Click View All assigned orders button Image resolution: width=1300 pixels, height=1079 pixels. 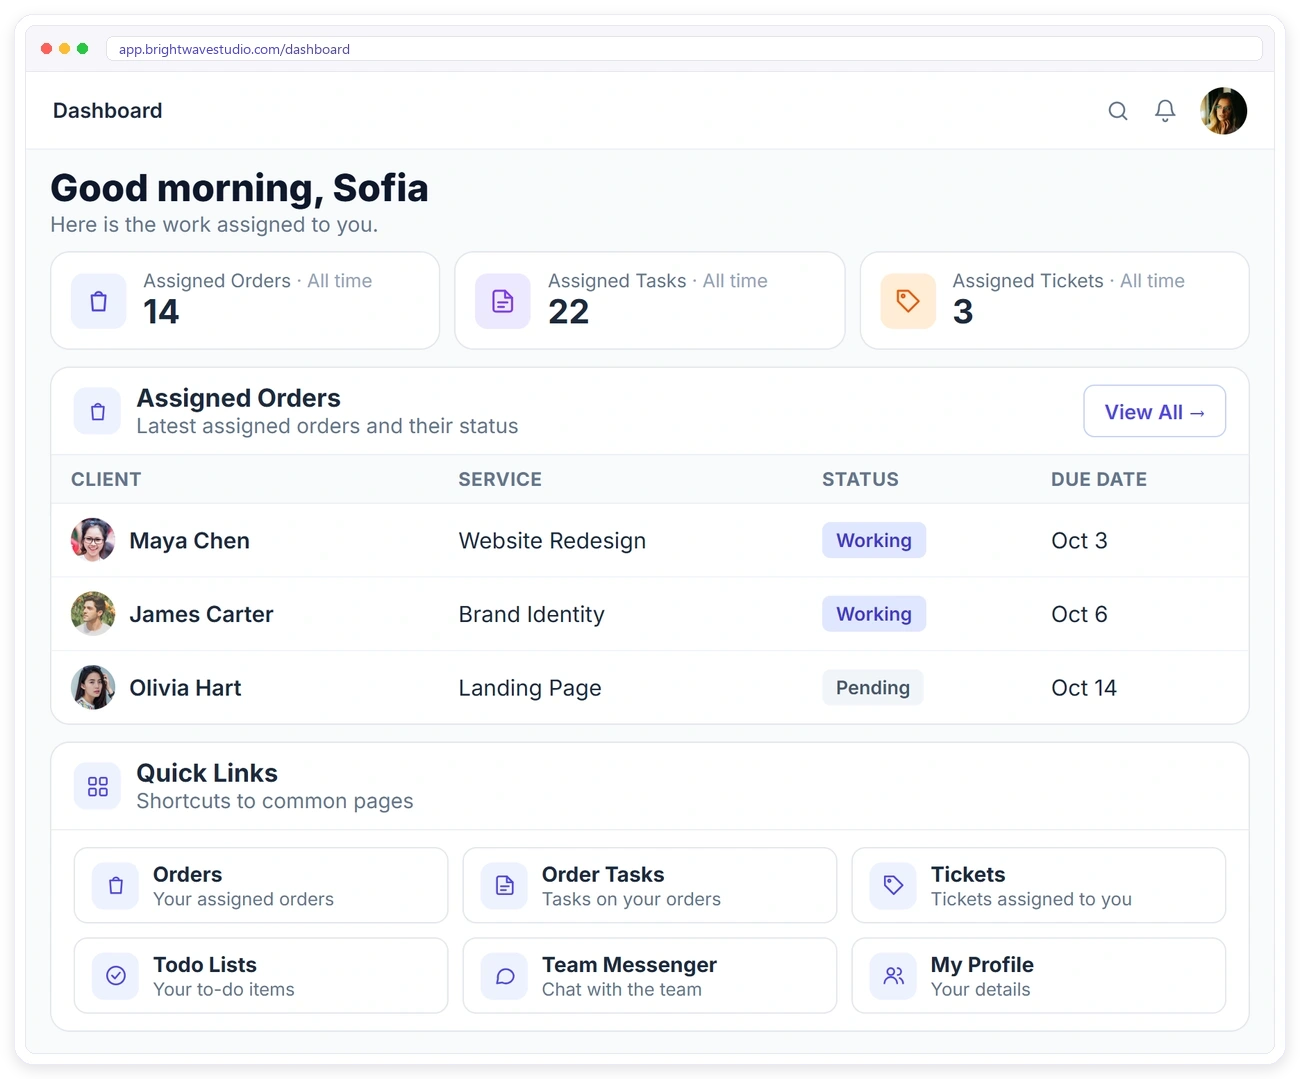click(1155, 411)
